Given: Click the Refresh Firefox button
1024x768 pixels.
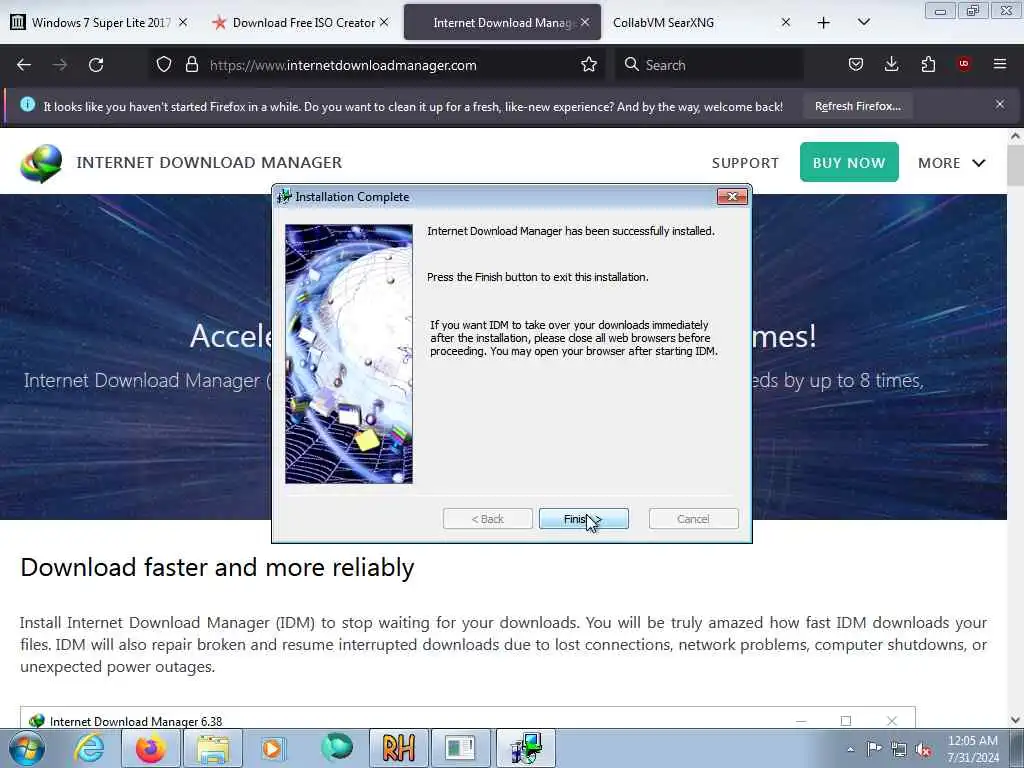Looking at the screenshot, I should pos(858,106).
